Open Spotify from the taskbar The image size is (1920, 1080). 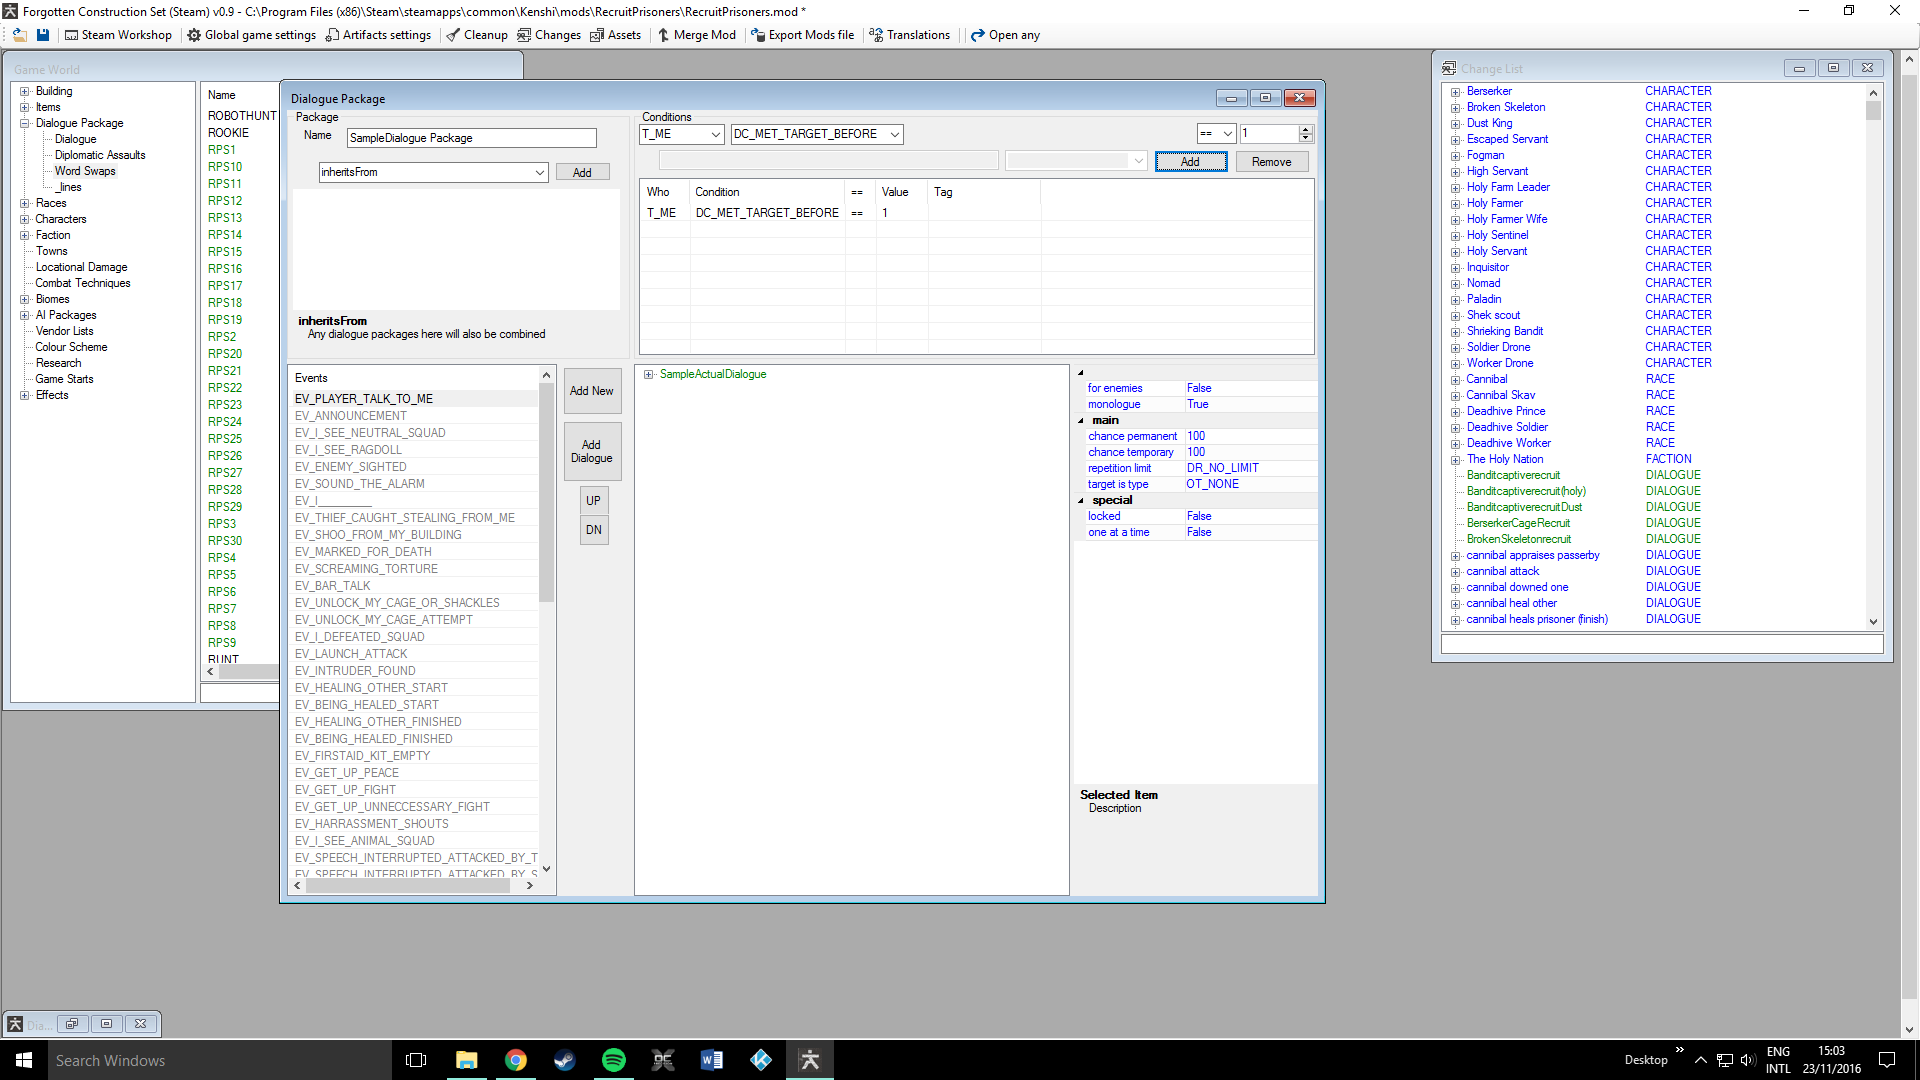coord(613,1060)
